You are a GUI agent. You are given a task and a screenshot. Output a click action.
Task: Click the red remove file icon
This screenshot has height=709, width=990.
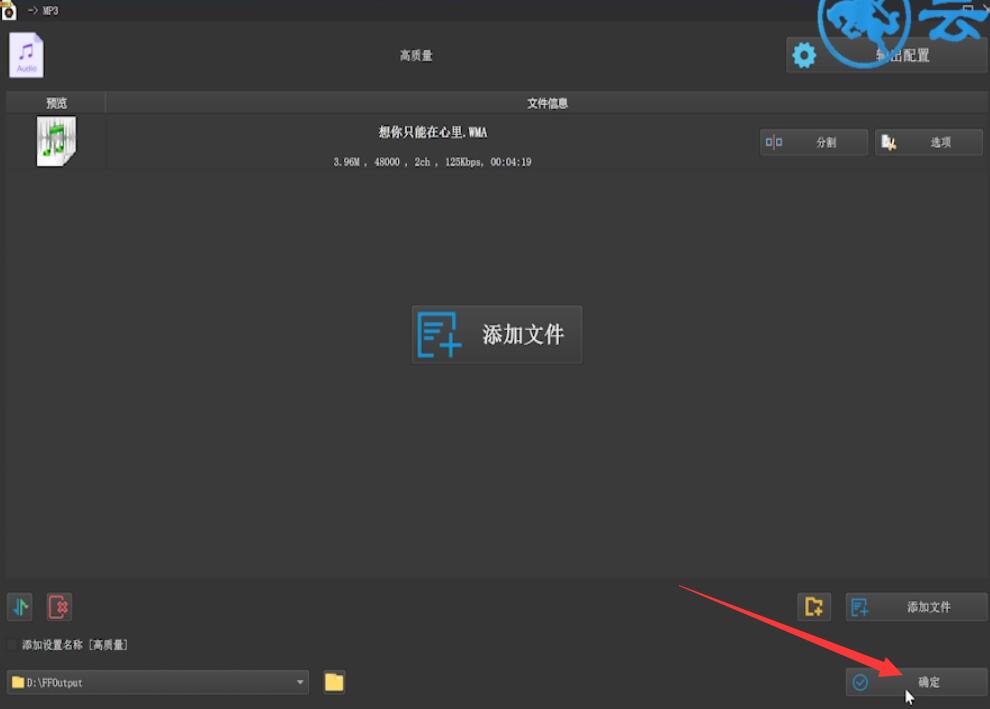[x=59, y=607]
